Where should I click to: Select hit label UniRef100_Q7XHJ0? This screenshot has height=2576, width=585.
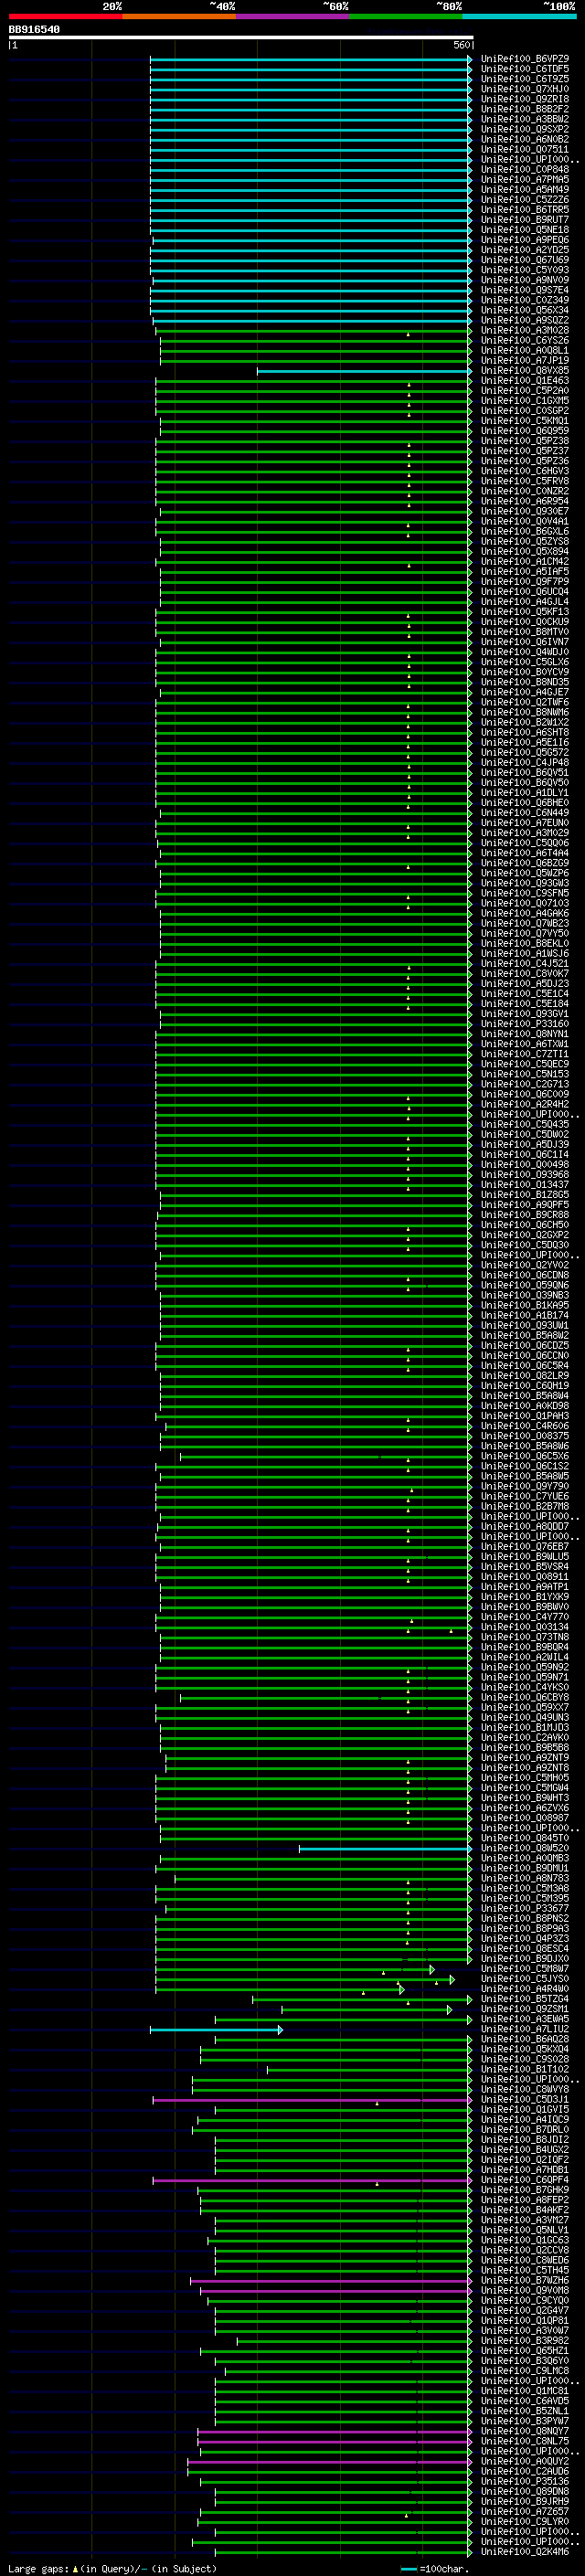[525, 89]
